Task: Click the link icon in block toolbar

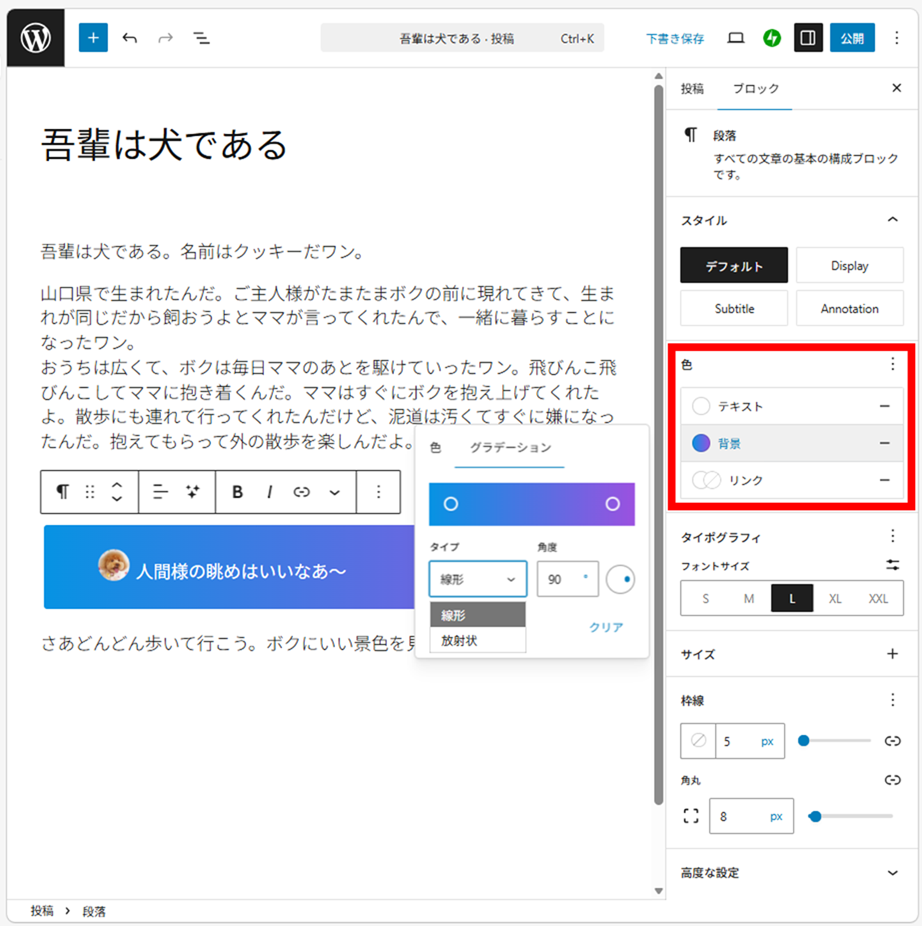Action: click(301, 492)
